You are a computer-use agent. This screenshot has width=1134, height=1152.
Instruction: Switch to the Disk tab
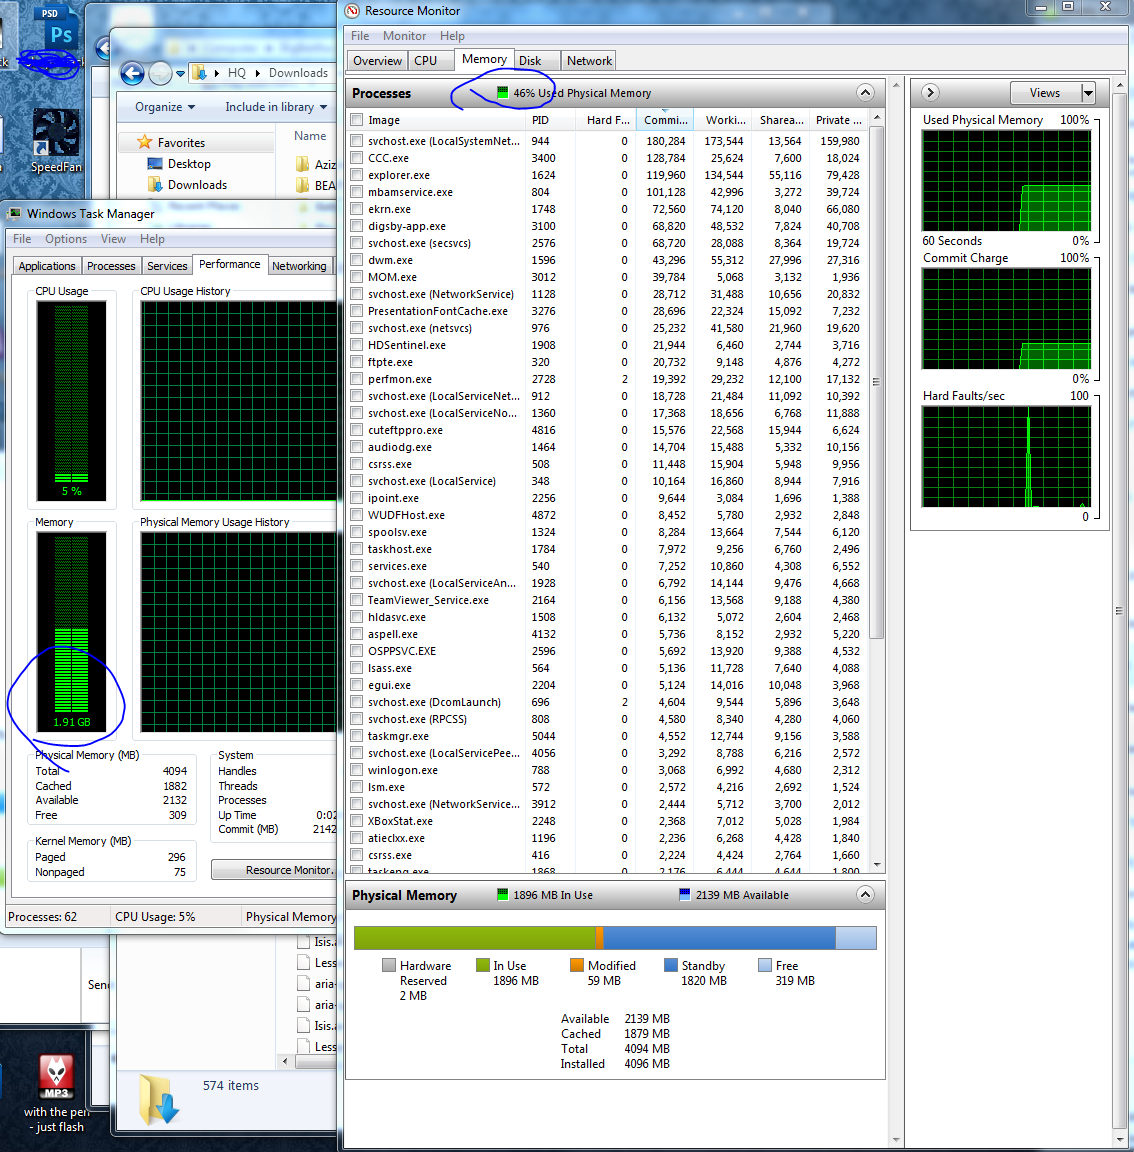click(530, 61)
